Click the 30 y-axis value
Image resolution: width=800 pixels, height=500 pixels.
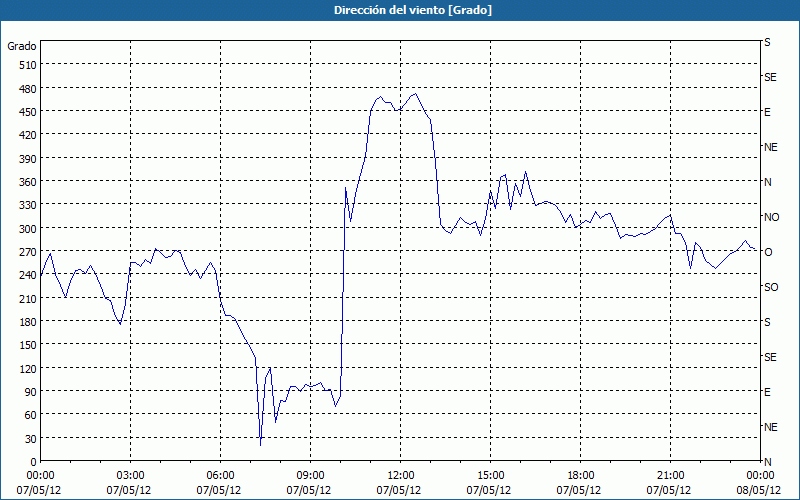tap(31, 439)
